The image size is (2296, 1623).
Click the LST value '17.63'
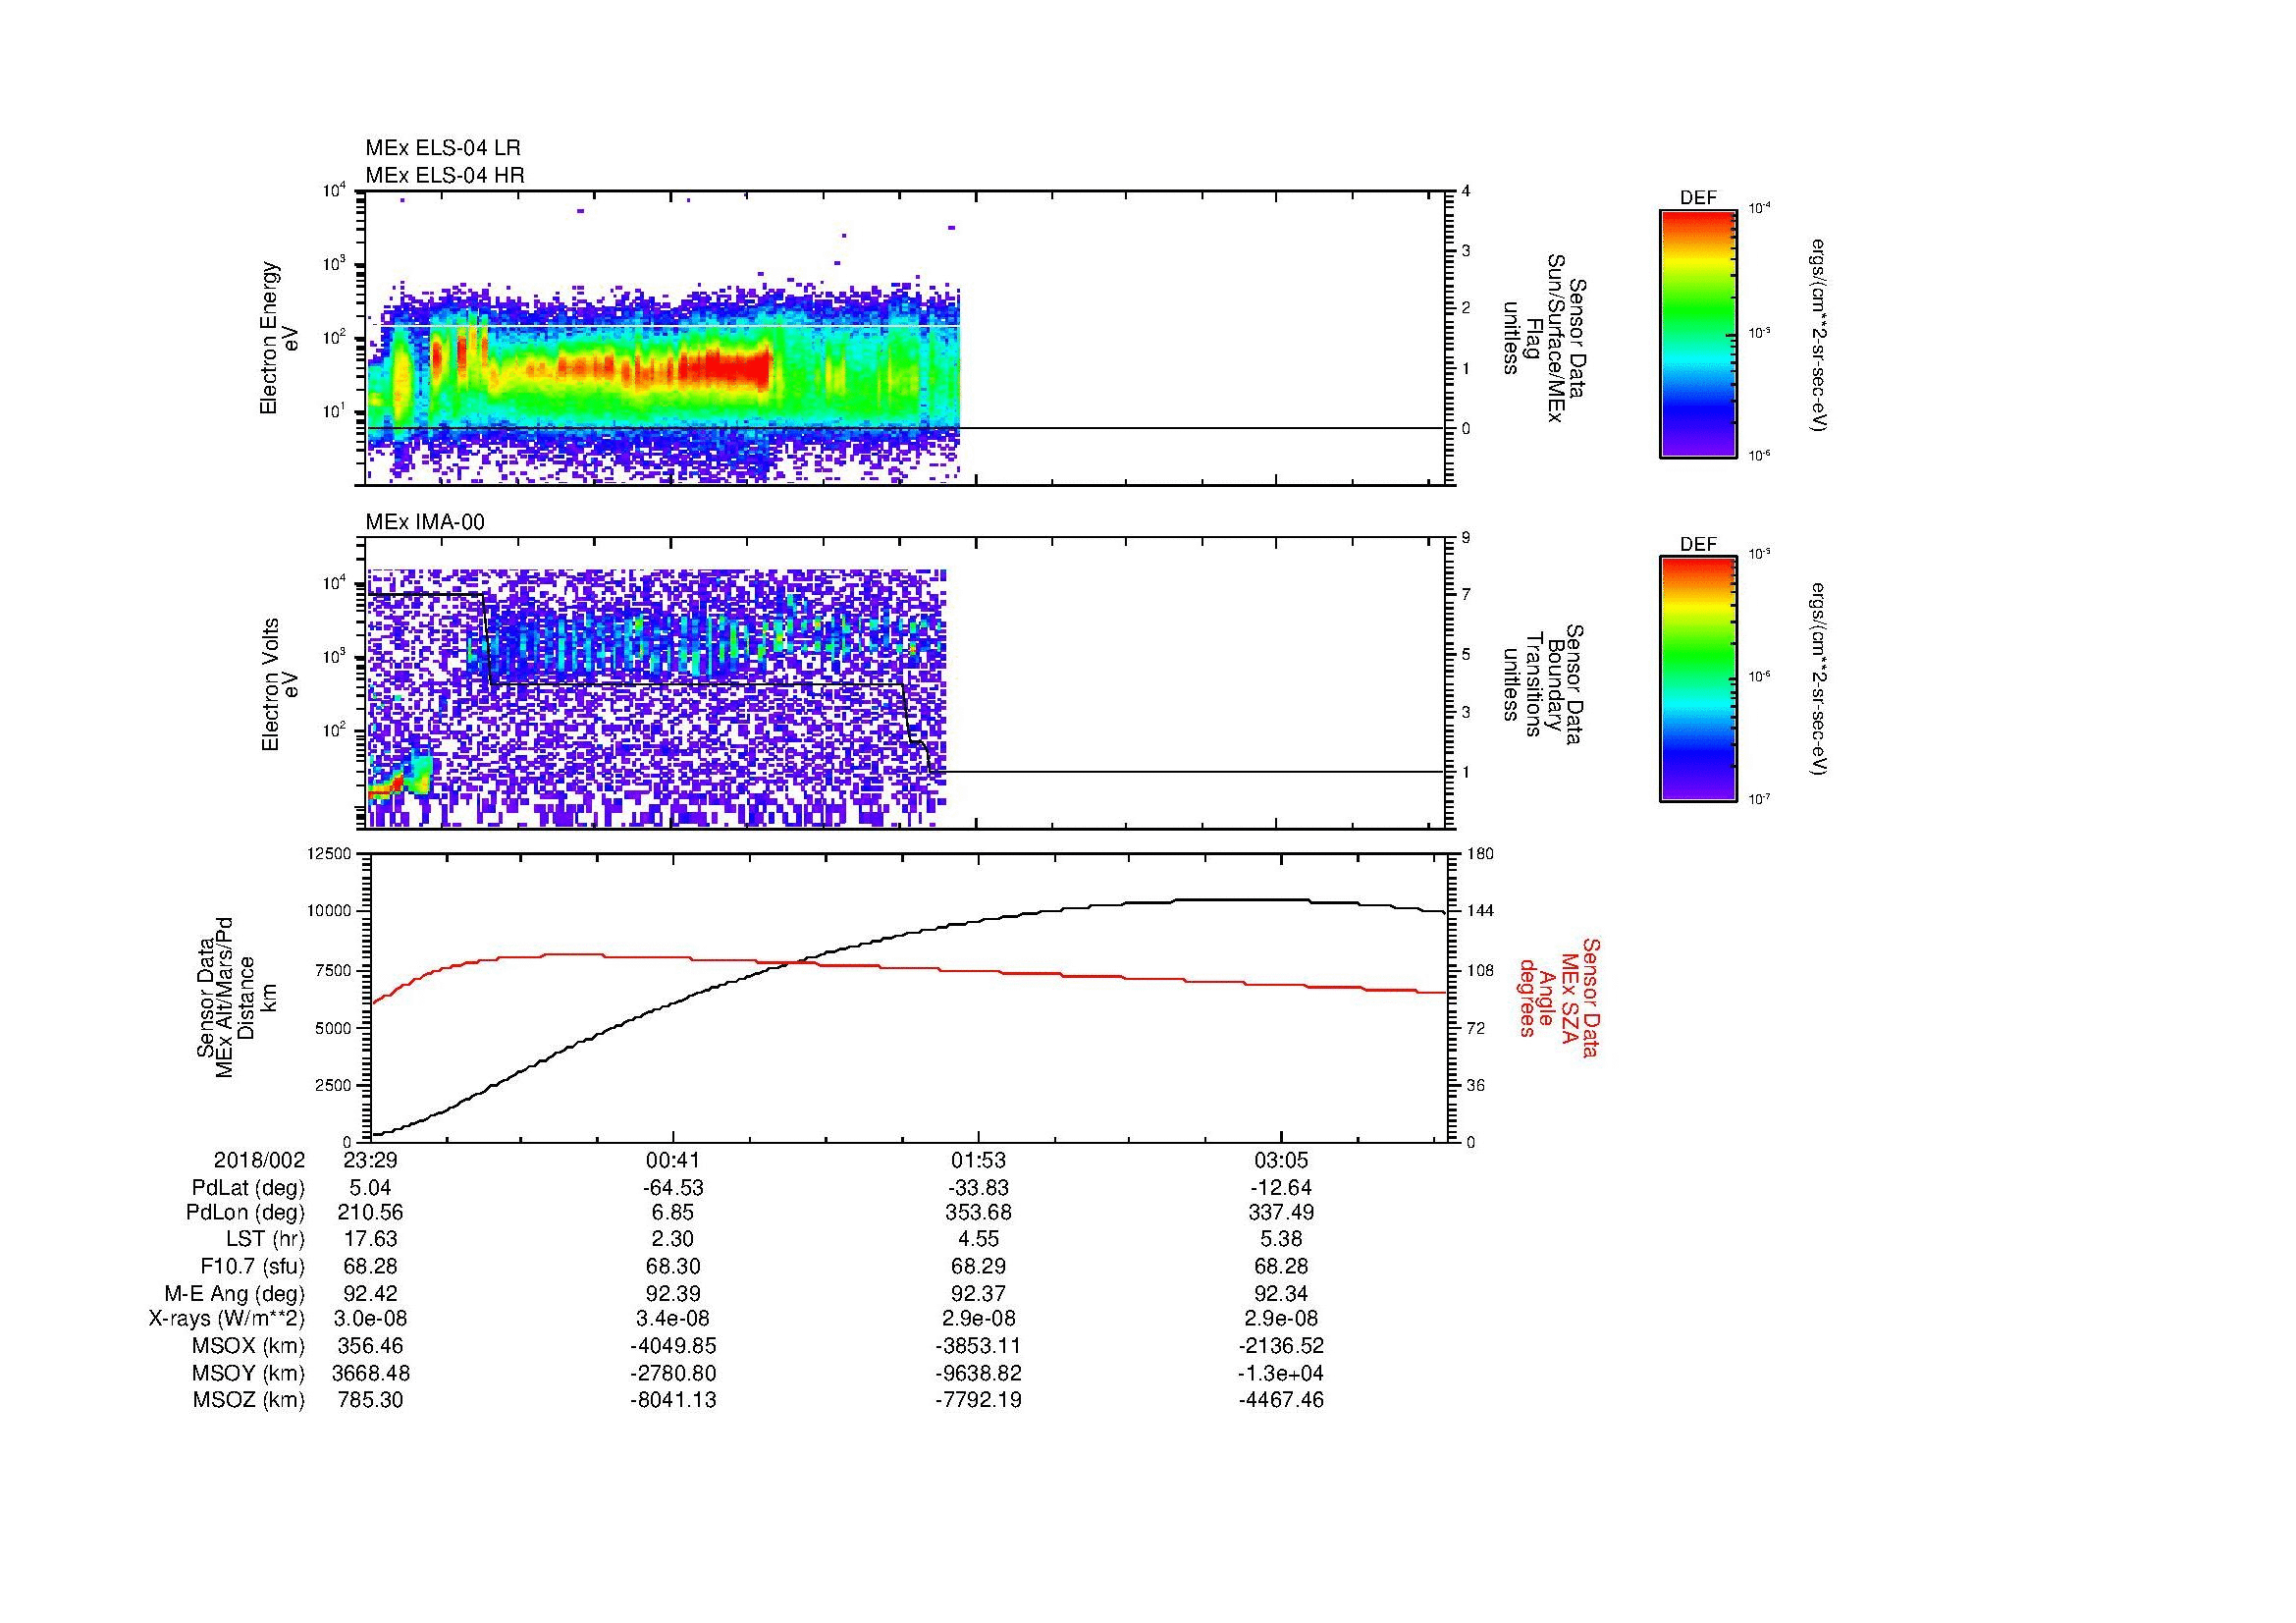pyautogui.click(x=370, y=1240)
